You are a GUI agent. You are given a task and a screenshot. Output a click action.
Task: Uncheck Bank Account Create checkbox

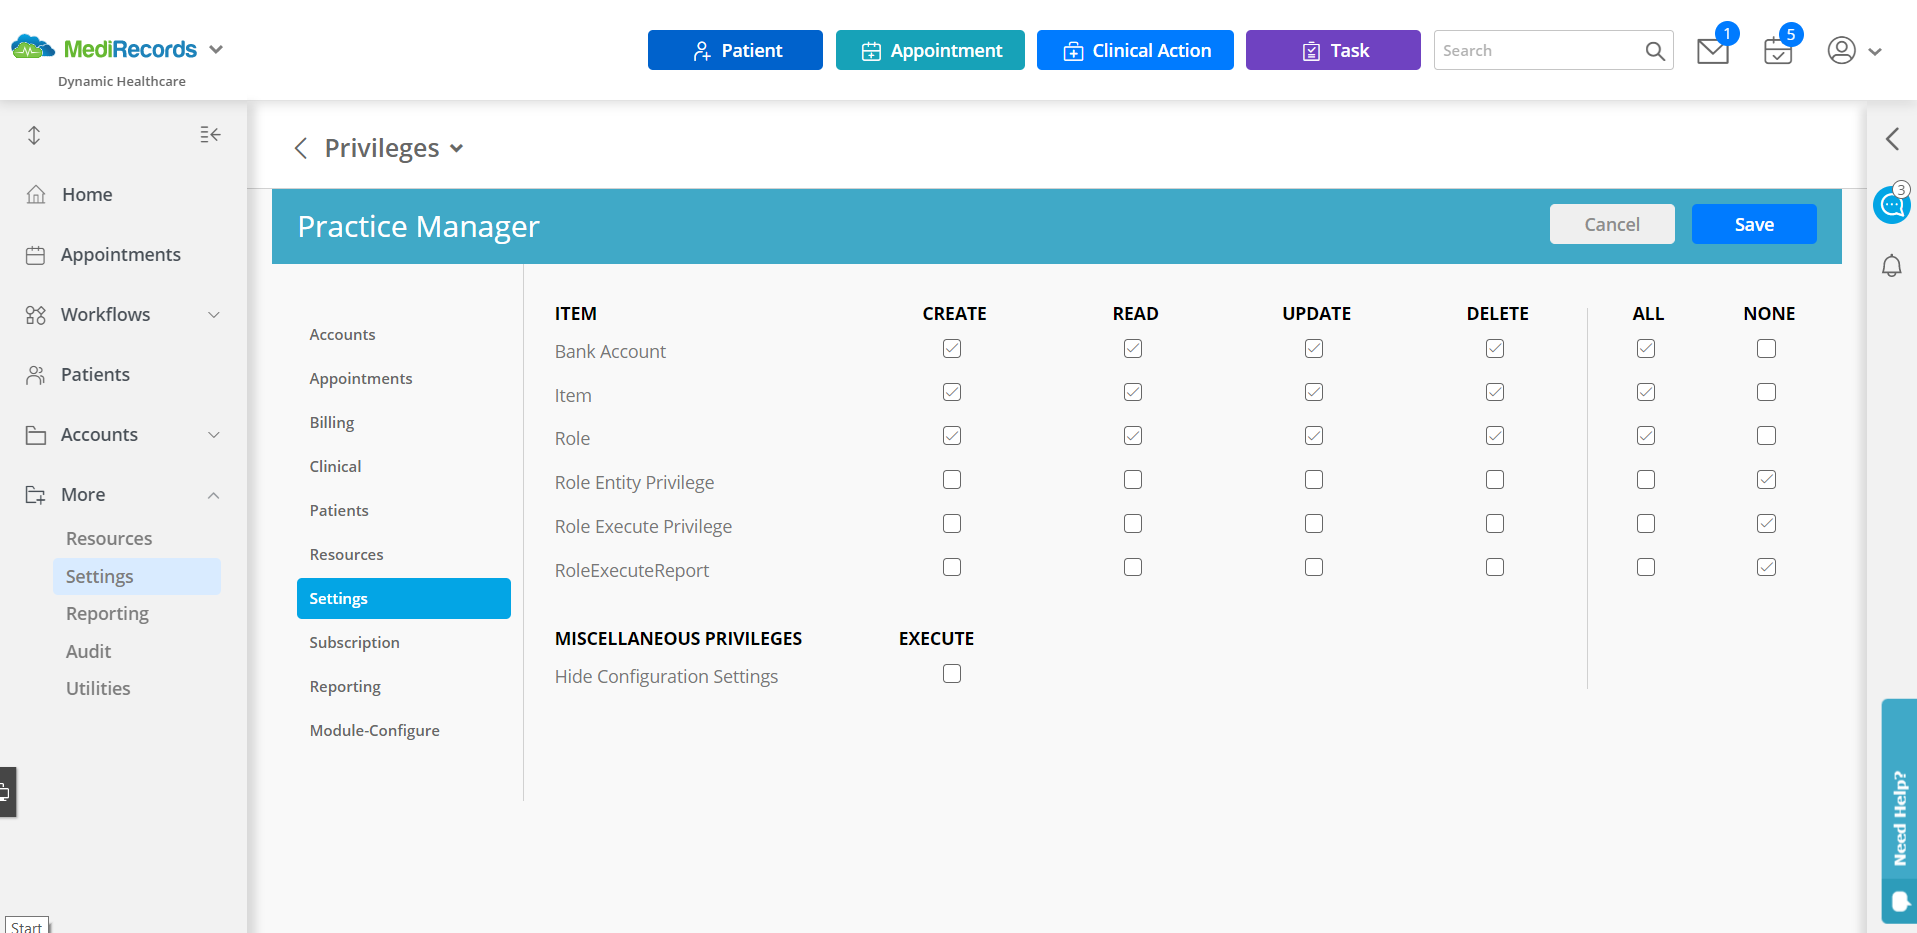pos(952,348)
